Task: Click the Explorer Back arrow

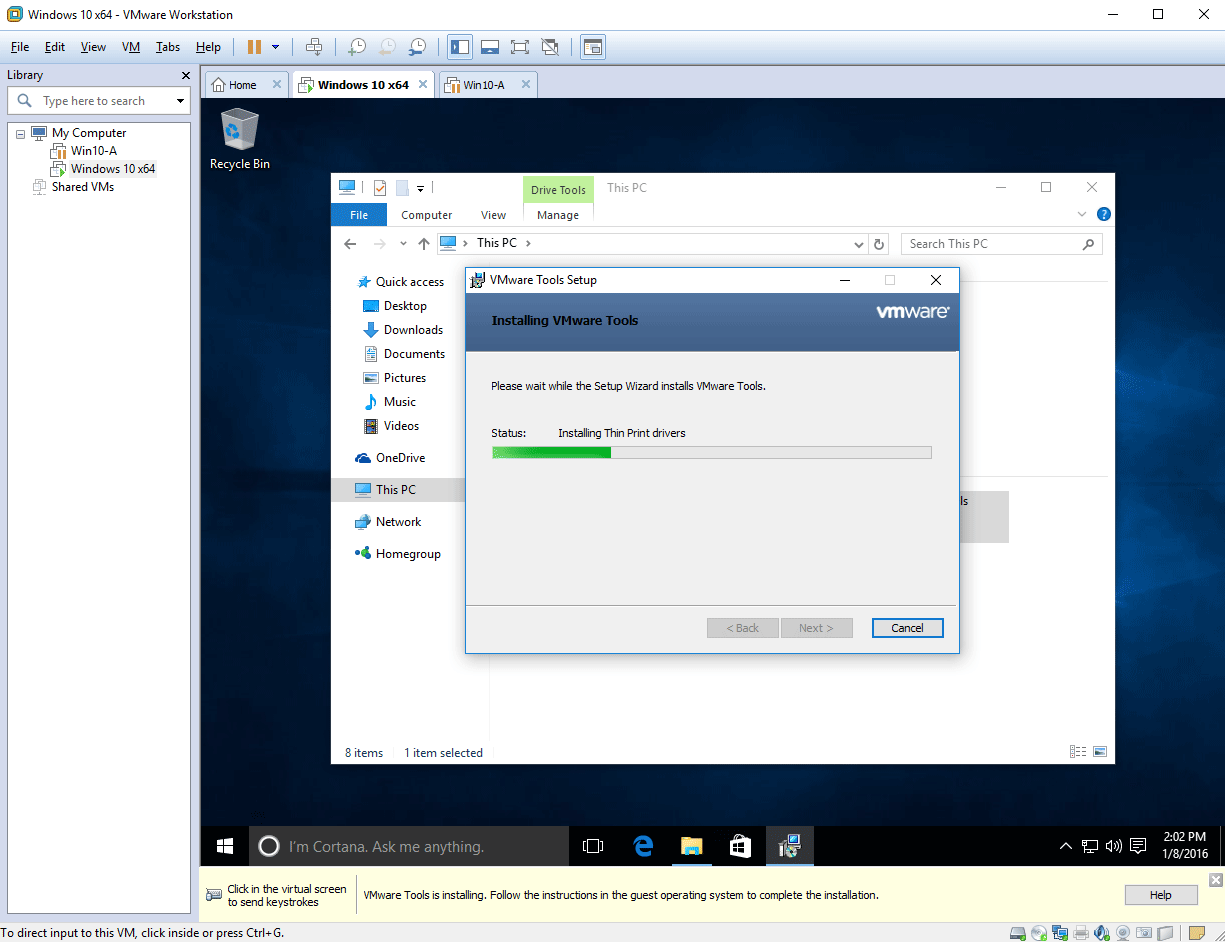Action: point(350,244)
